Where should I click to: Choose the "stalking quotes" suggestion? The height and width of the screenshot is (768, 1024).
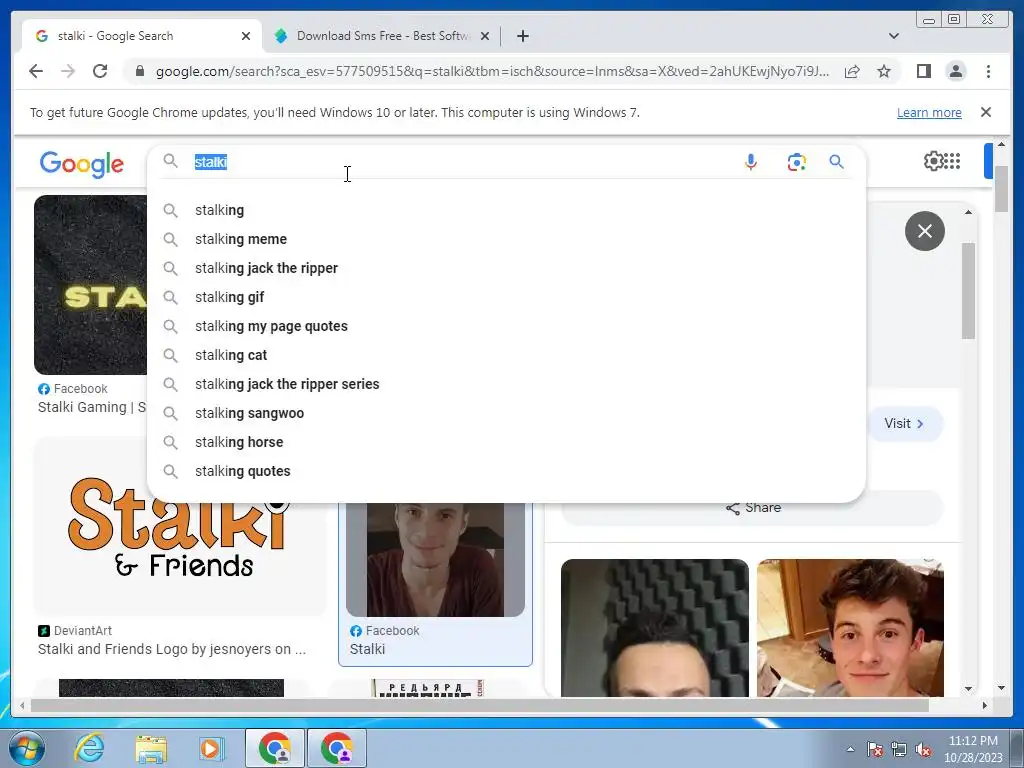click(506, 472)
